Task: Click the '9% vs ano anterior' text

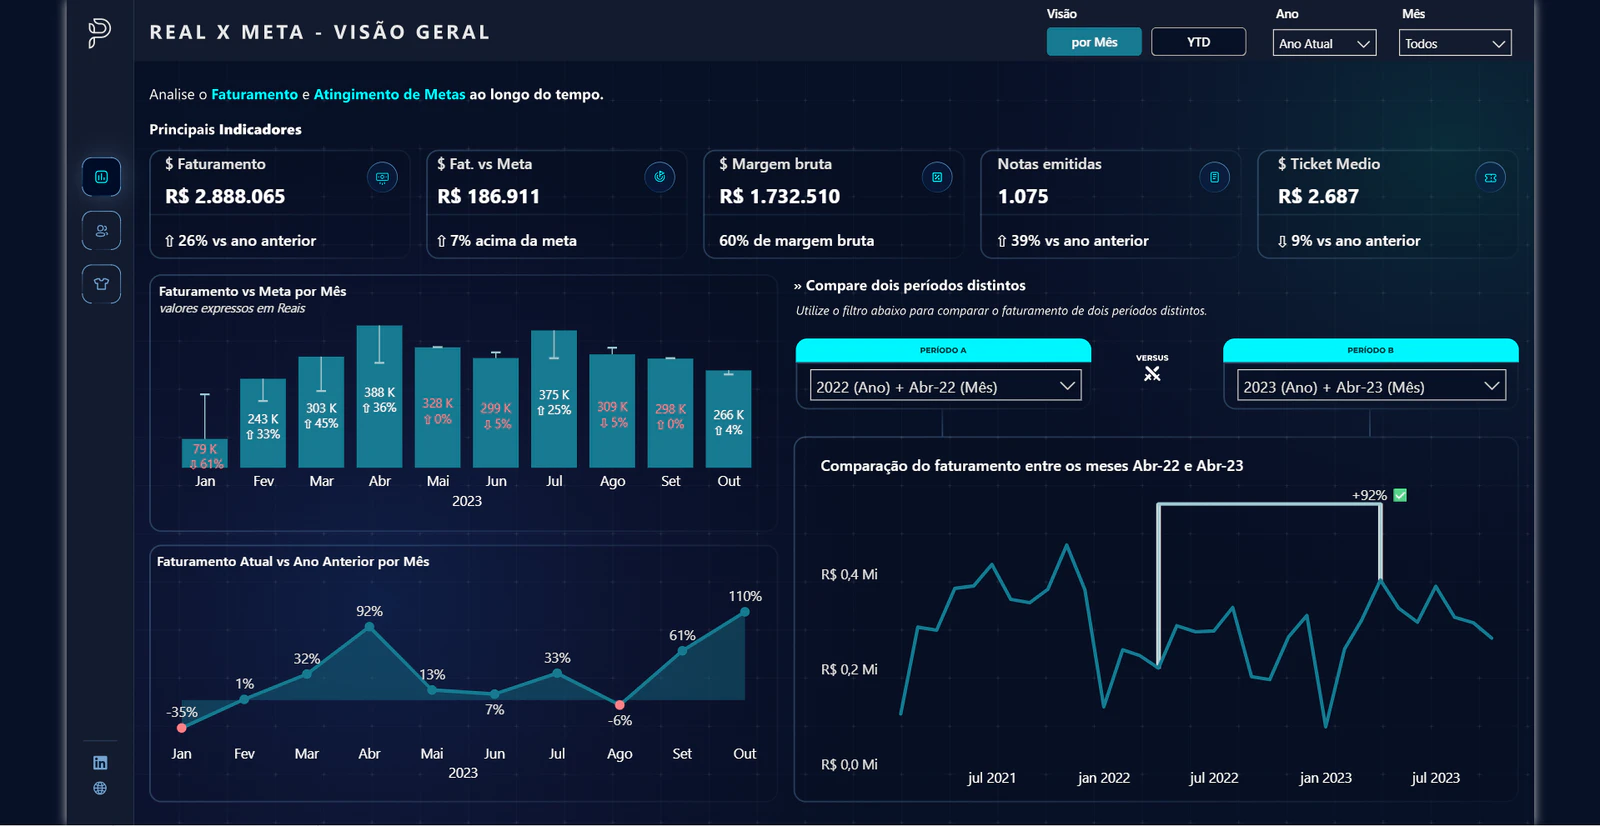Action: pyautogui.click(x=1349, y=241)
